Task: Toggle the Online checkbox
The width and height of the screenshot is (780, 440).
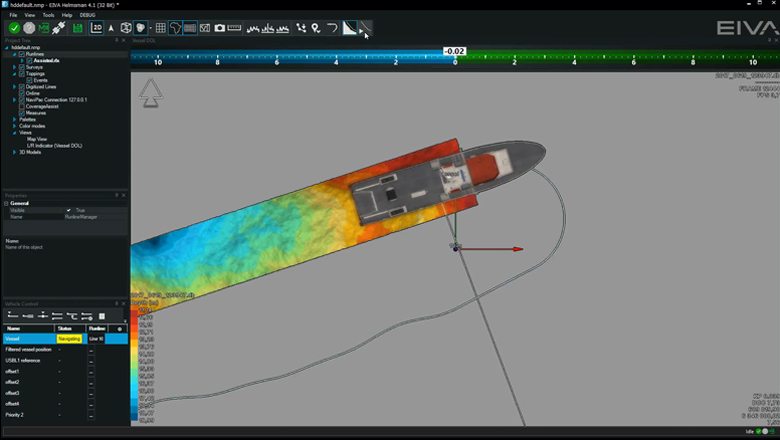Action: pos(21,93)
